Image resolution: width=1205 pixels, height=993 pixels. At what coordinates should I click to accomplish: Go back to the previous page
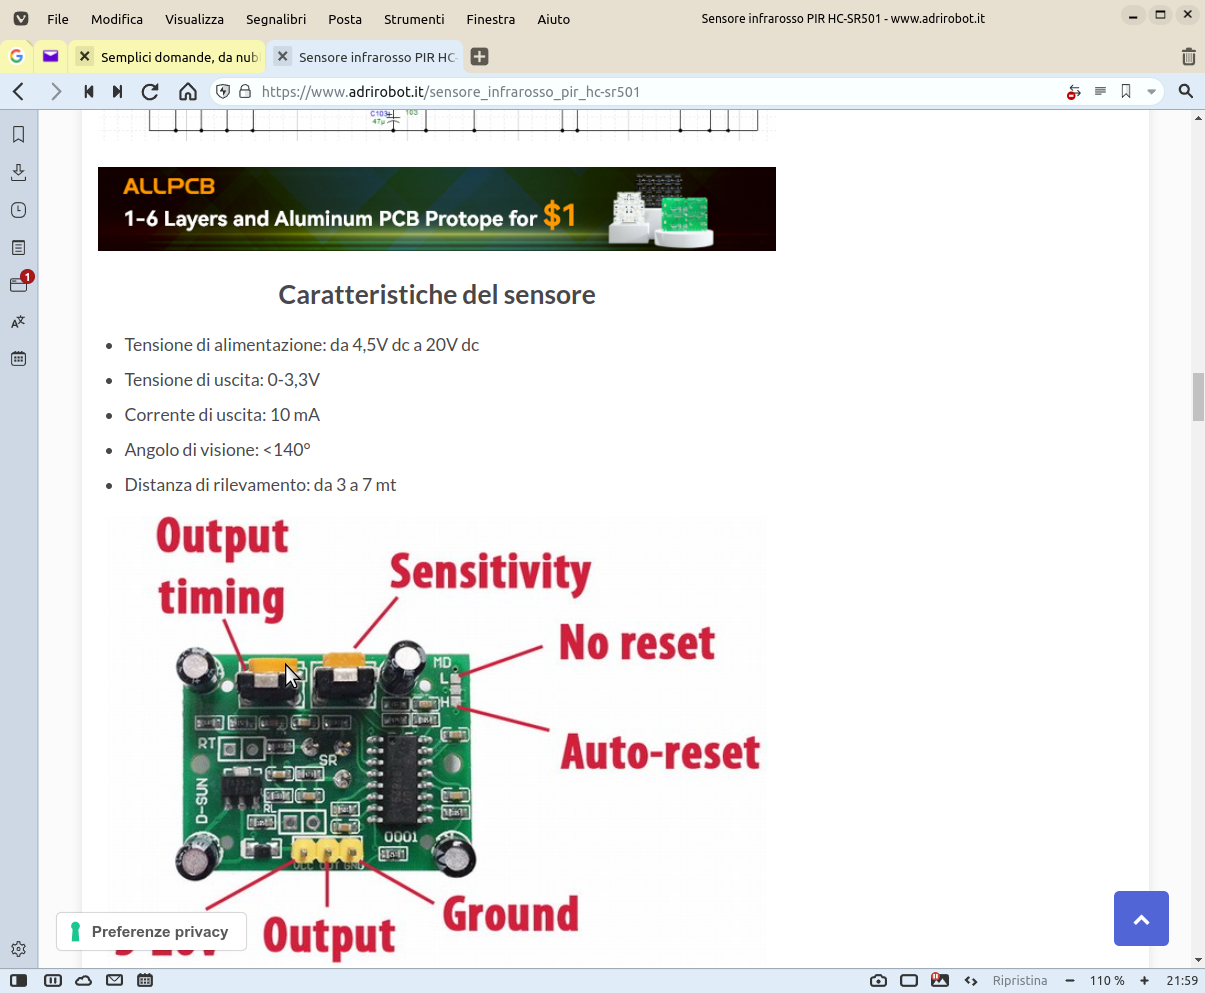point(18,92)
